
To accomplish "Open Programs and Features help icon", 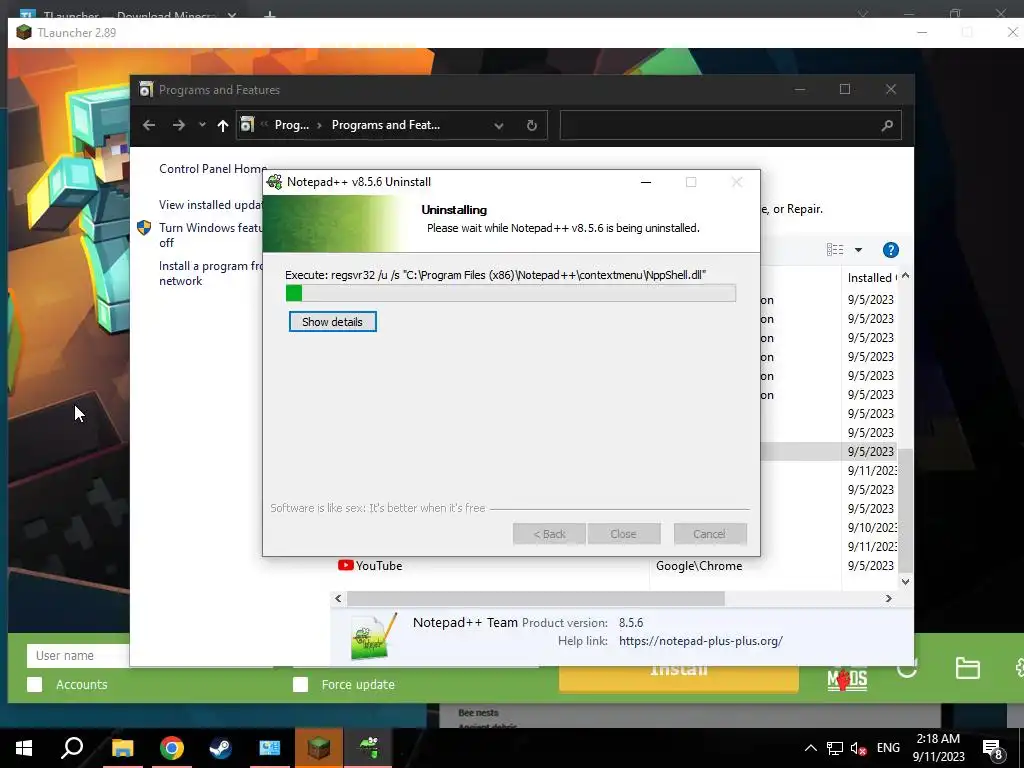I will [891, 250].
